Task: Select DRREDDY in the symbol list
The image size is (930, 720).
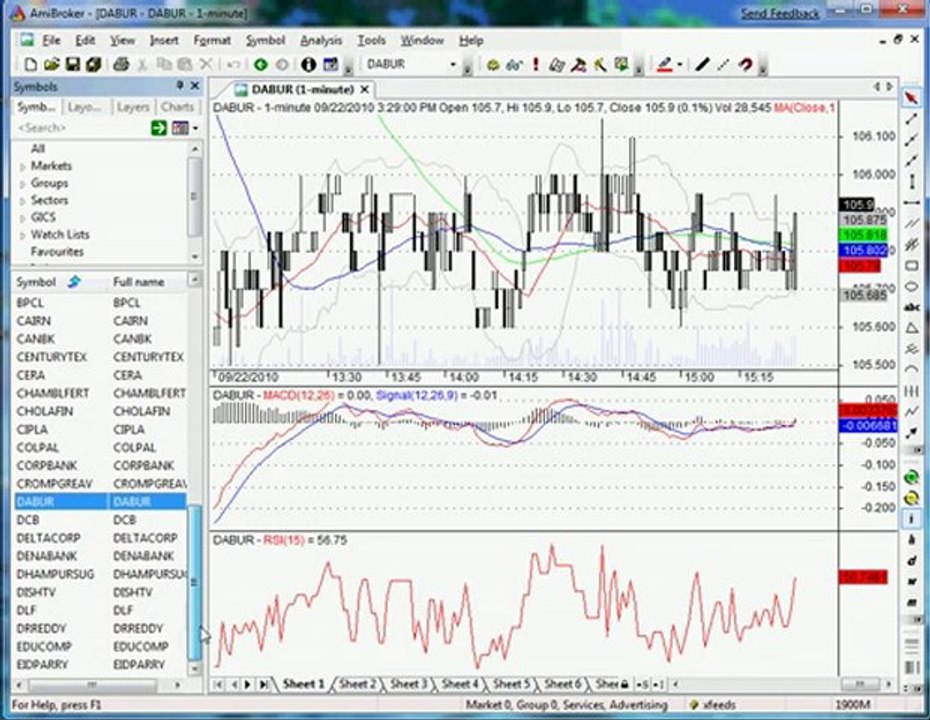Action: [x=101, y=628]
